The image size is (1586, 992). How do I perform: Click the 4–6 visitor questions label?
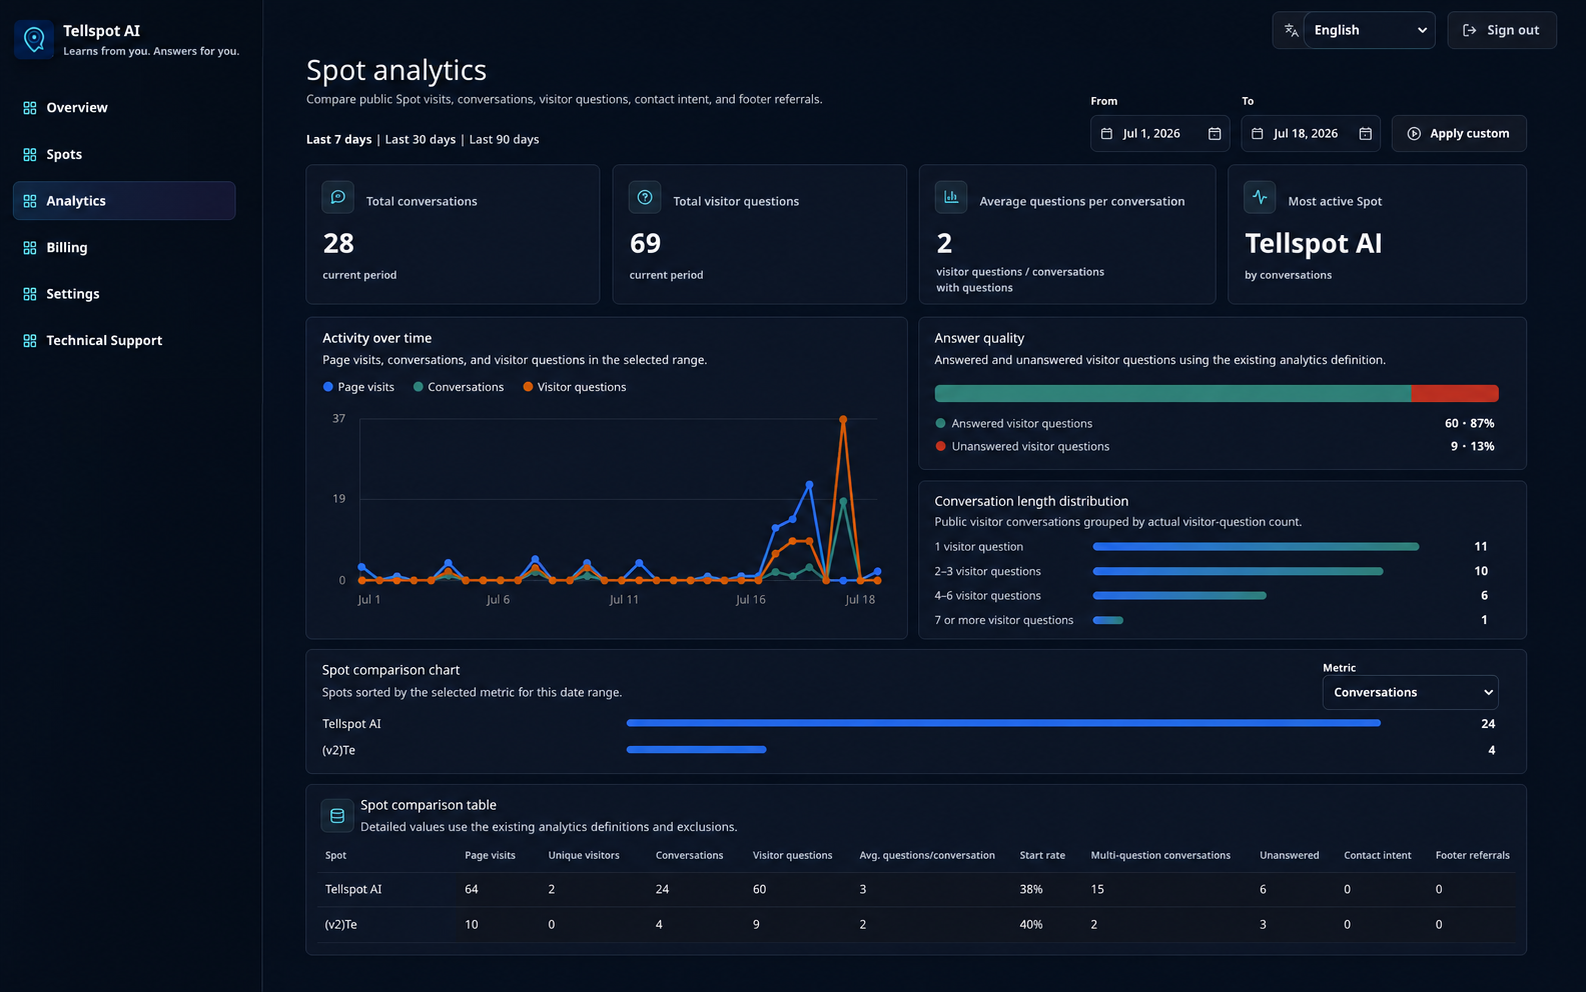click(x=988, y=596)
